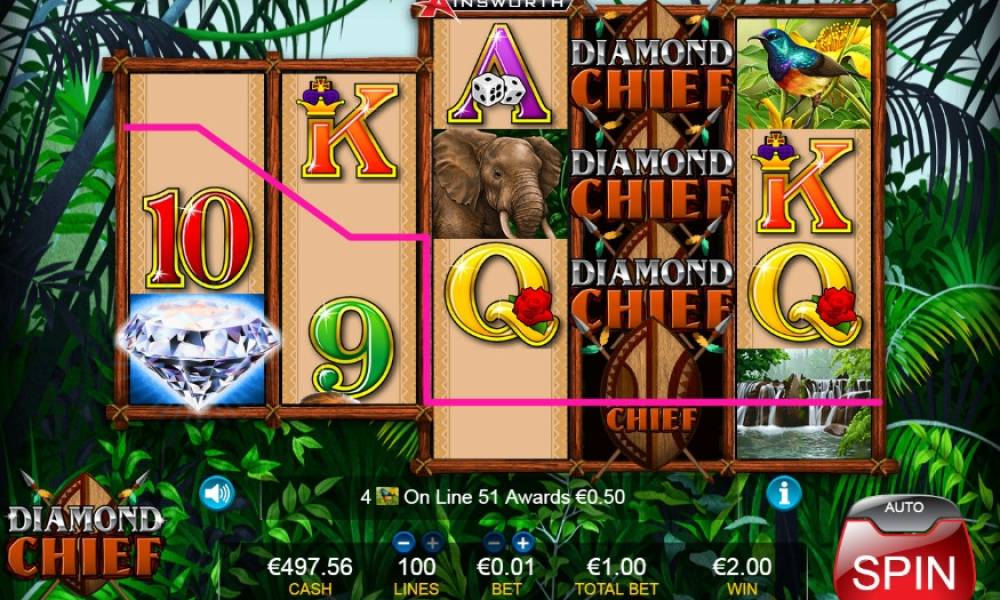Decrease the bet amount

point(494,543)
